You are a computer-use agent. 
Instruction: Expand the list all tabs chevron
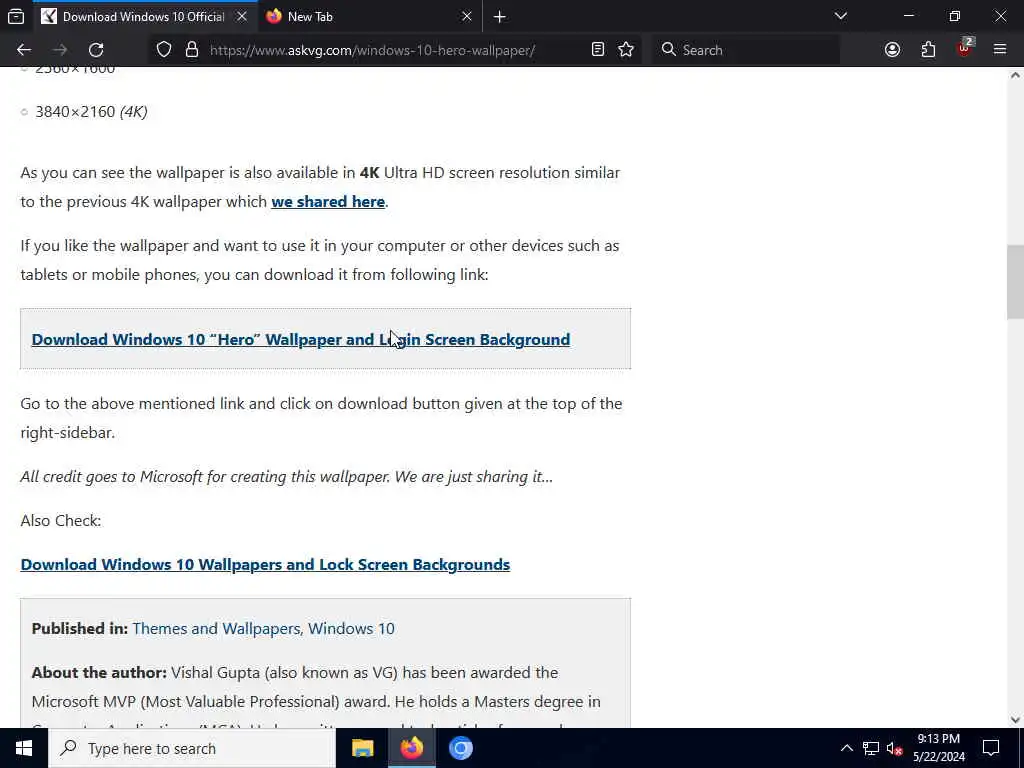[841, 16]
